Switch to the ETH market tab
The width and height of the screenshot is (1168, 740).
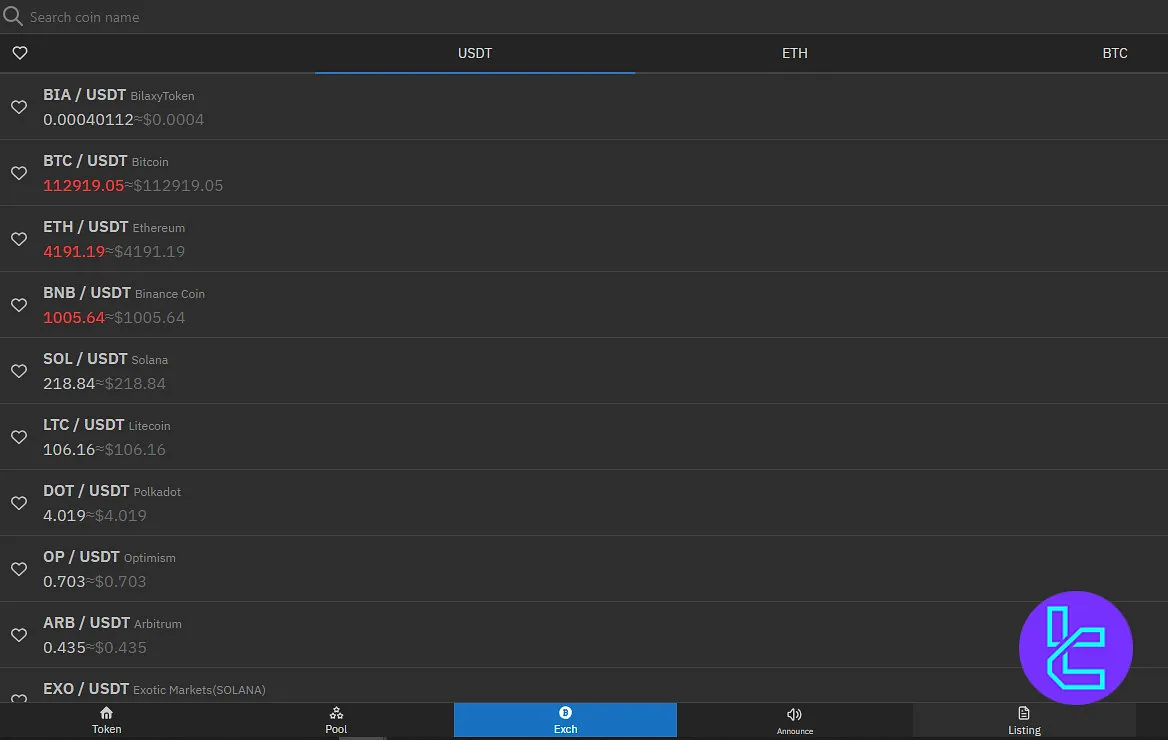794,53
